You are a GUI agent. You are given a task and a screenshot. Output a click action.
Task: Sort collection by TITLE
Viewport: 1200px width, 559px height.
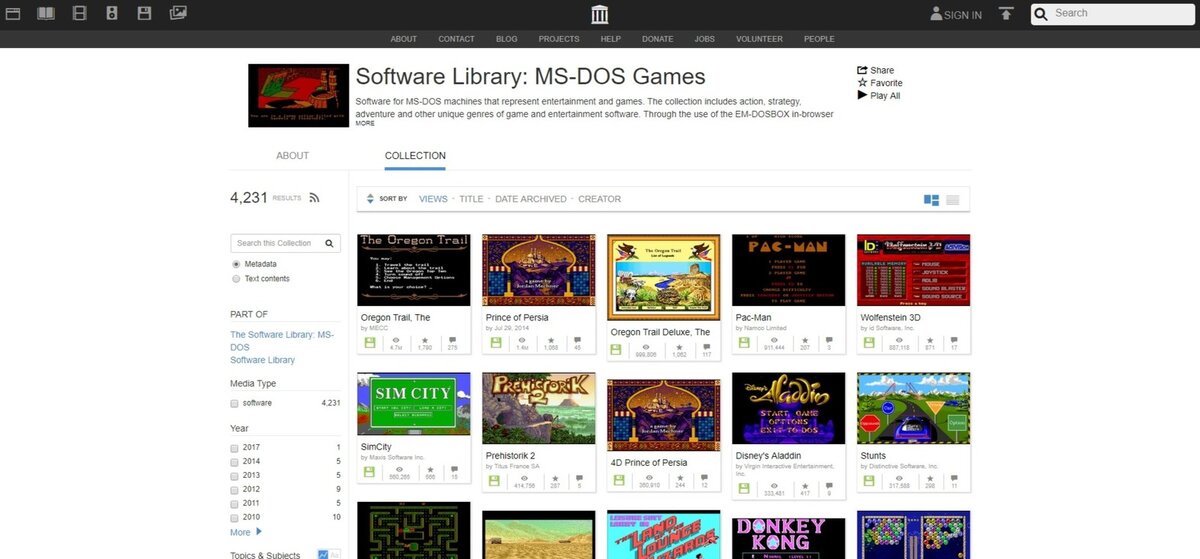click(x=471, y=199)
